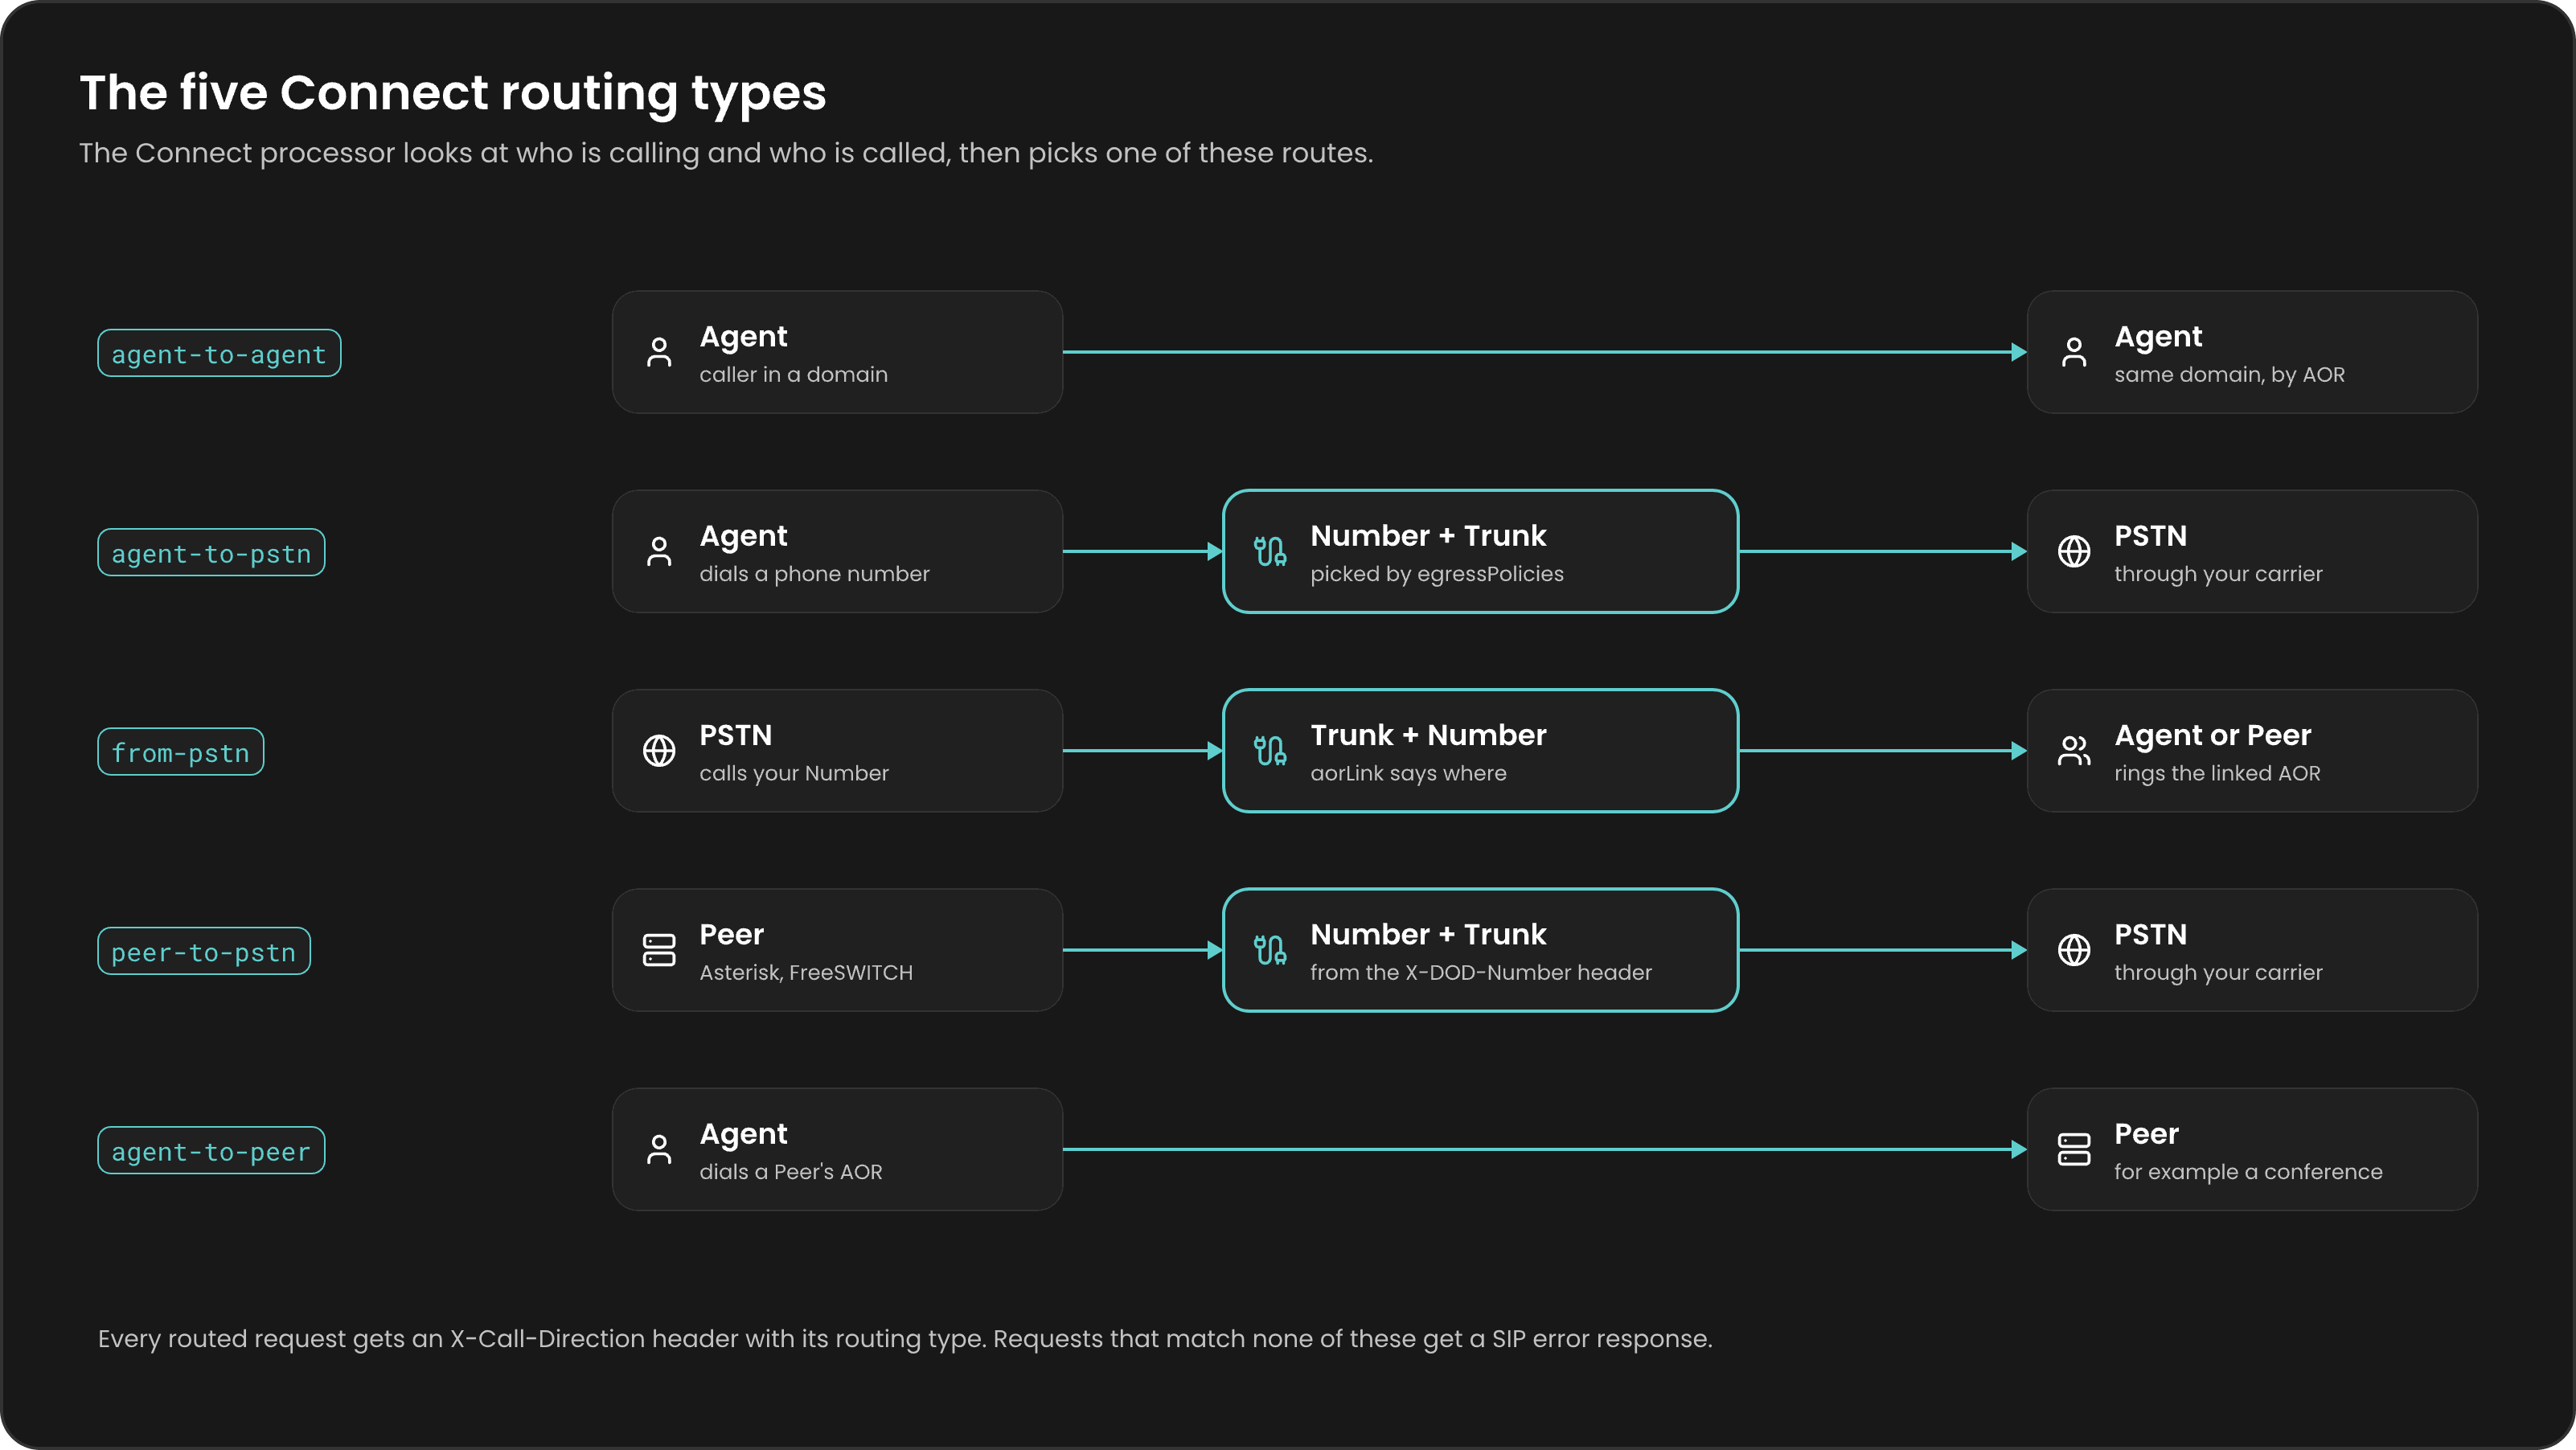Click the X-Call-Direction footnote sentence
The width and height of the screenshot is (2576, 1450).
[x=905, y=1339]
